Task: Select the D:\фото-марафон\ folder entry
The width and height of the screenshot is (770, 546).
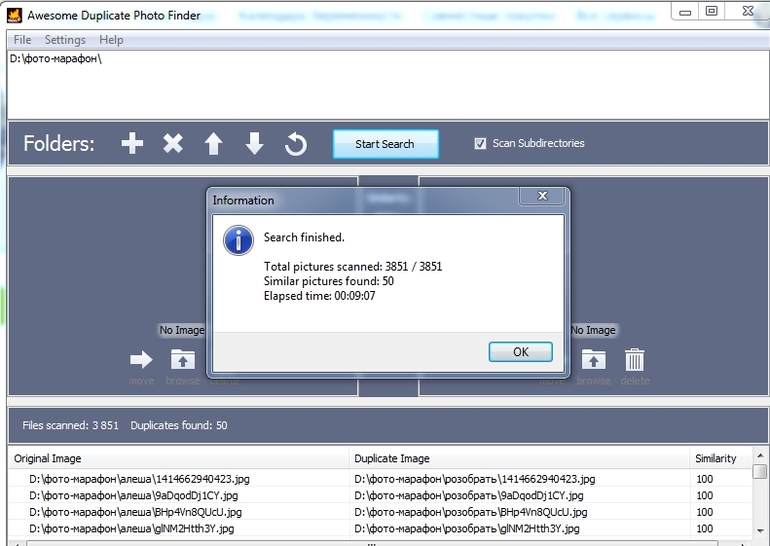Action: point(55,59)
